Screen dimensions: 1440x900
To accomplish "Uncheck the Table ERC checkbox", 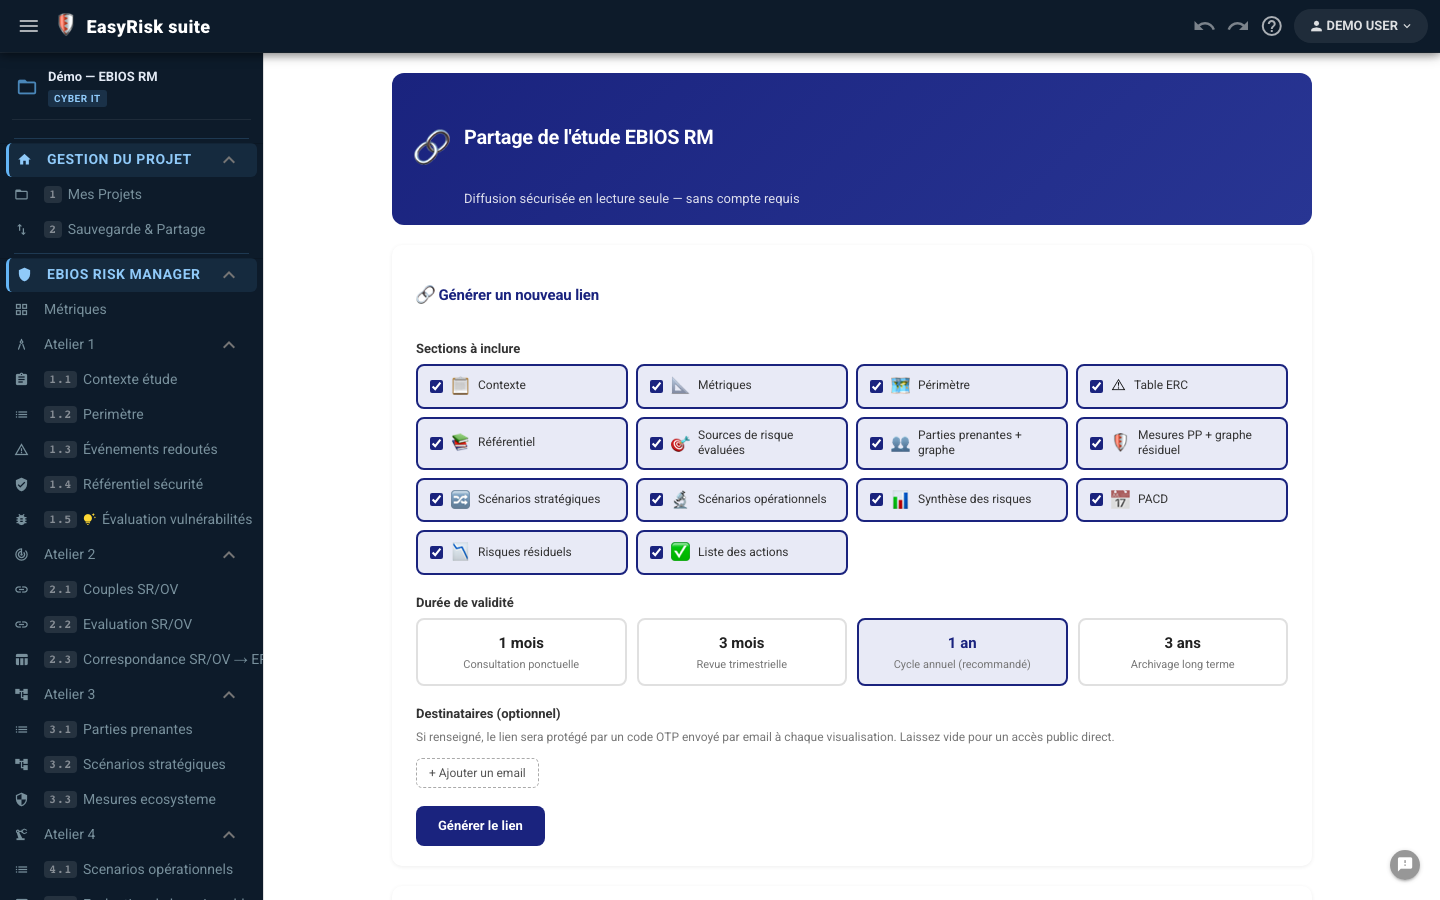I will (x=1097, y=386).
